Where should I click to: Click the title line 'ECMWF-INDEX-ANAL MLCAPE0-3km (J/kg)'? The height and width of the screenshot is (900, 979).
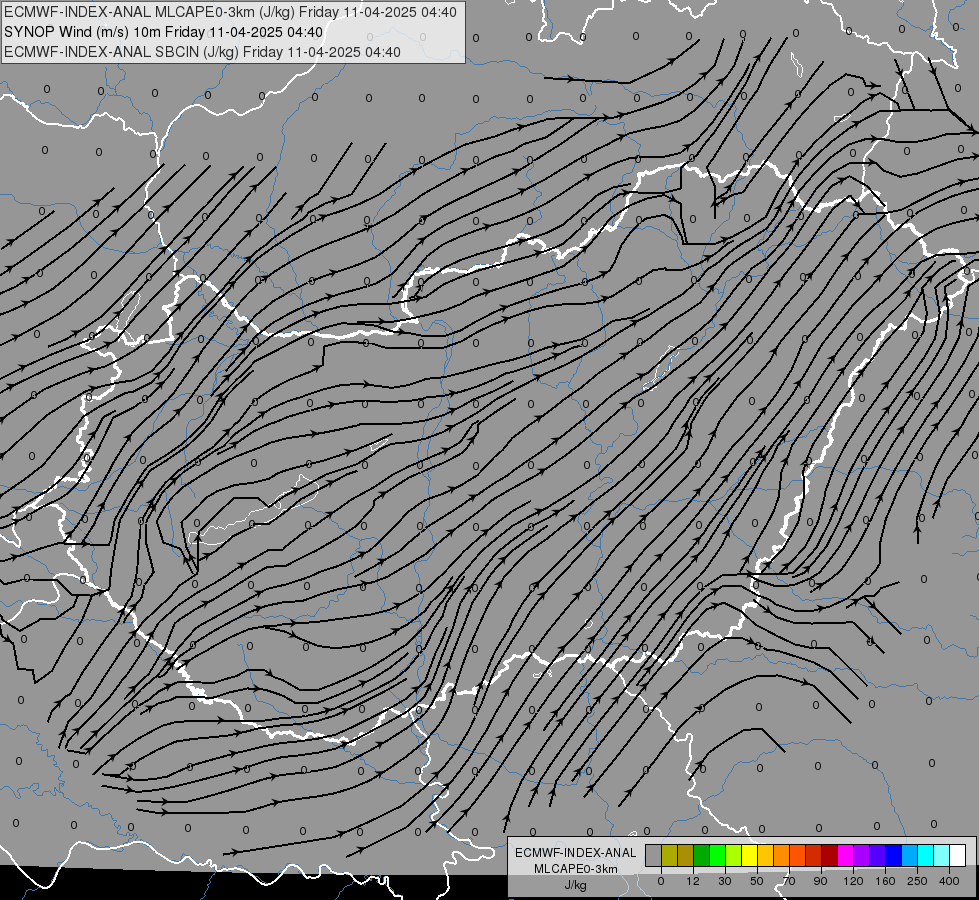[x=230, y=12]
